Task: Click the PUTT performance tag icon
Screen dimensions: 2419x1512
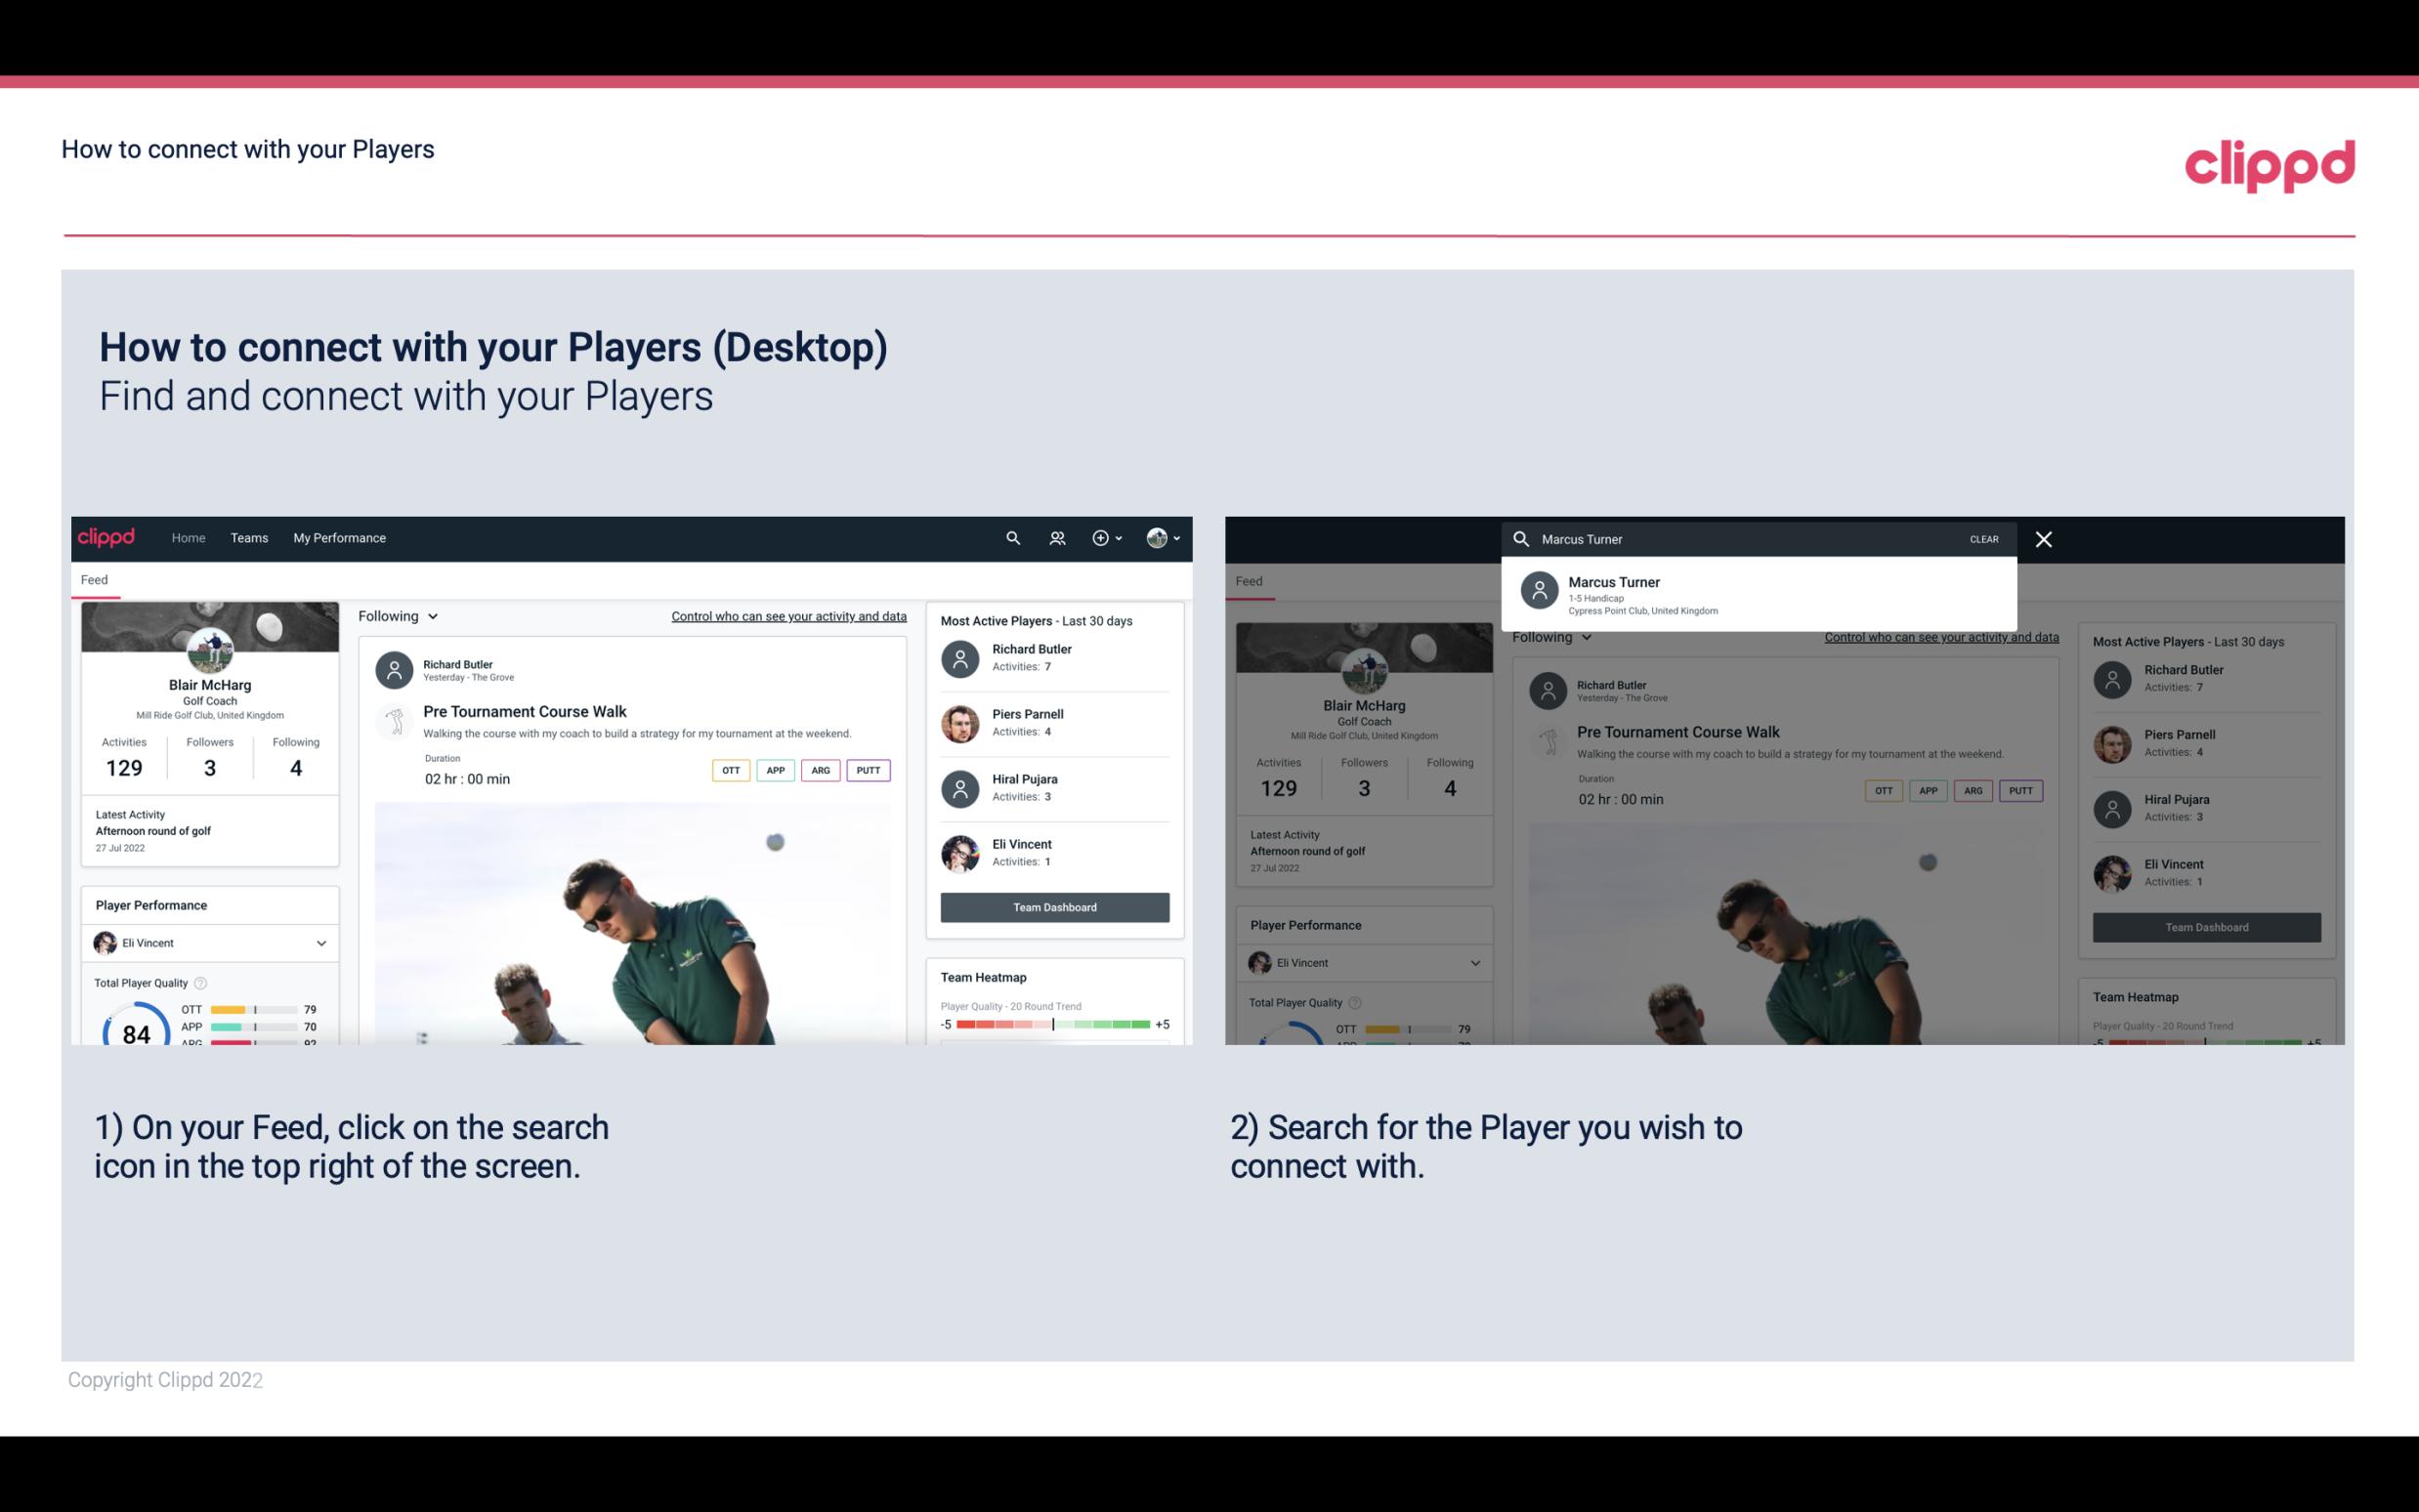Action: 868,770
